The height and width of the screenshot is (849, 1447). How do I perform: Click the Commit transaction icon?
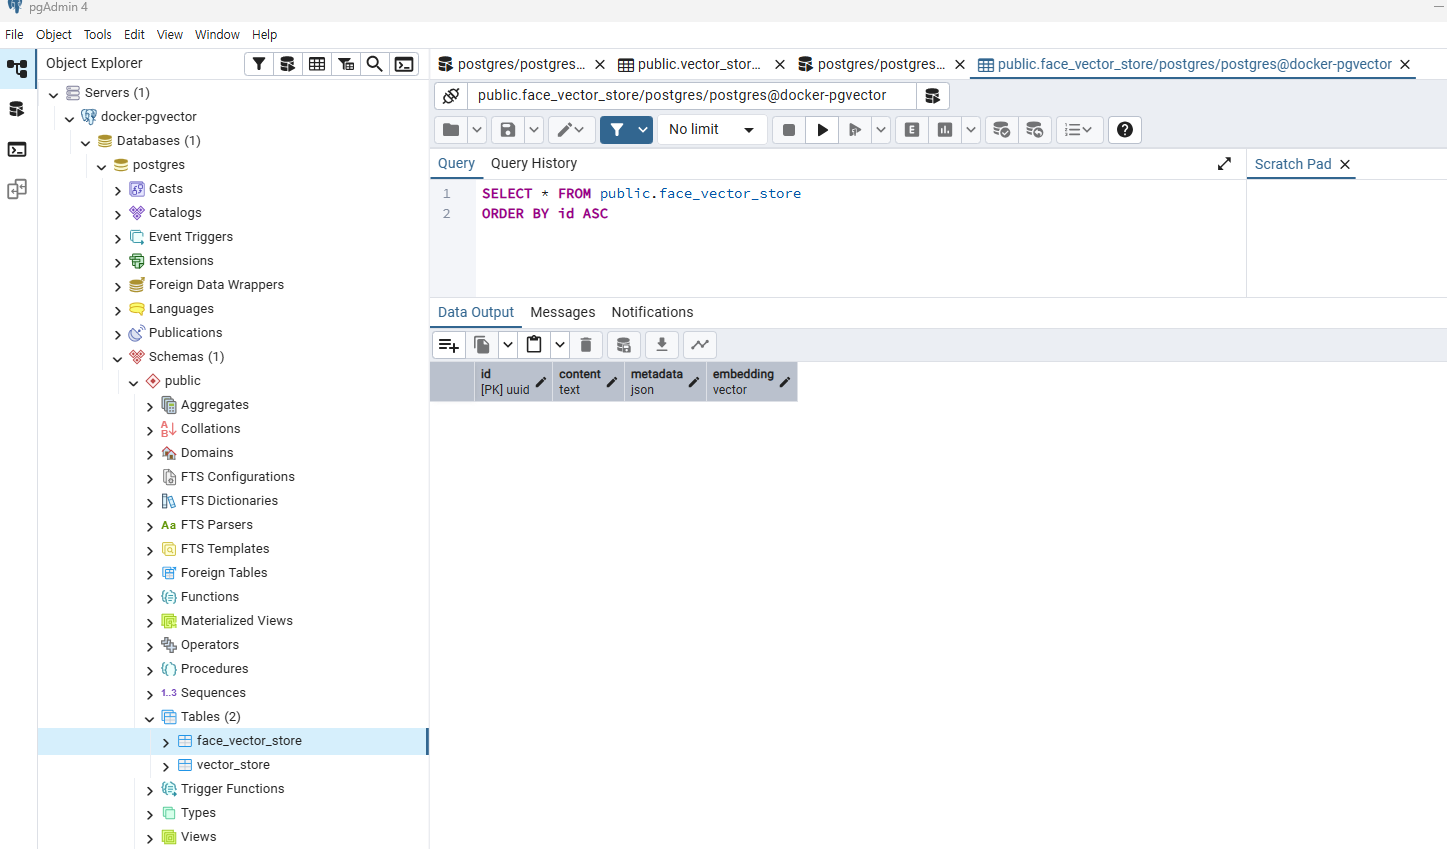[x=1001, y=130]
